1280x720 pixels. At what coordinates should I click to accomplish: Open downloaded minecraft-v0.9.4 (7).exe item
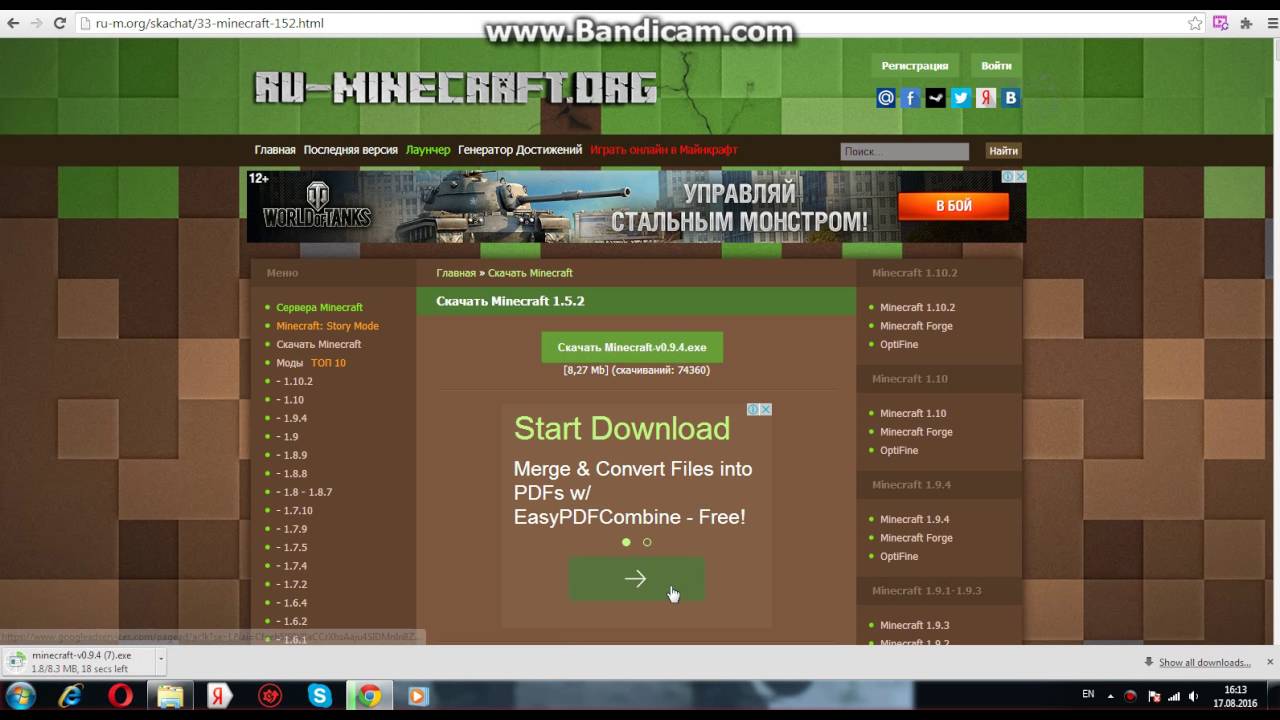[x=78, y=661]
